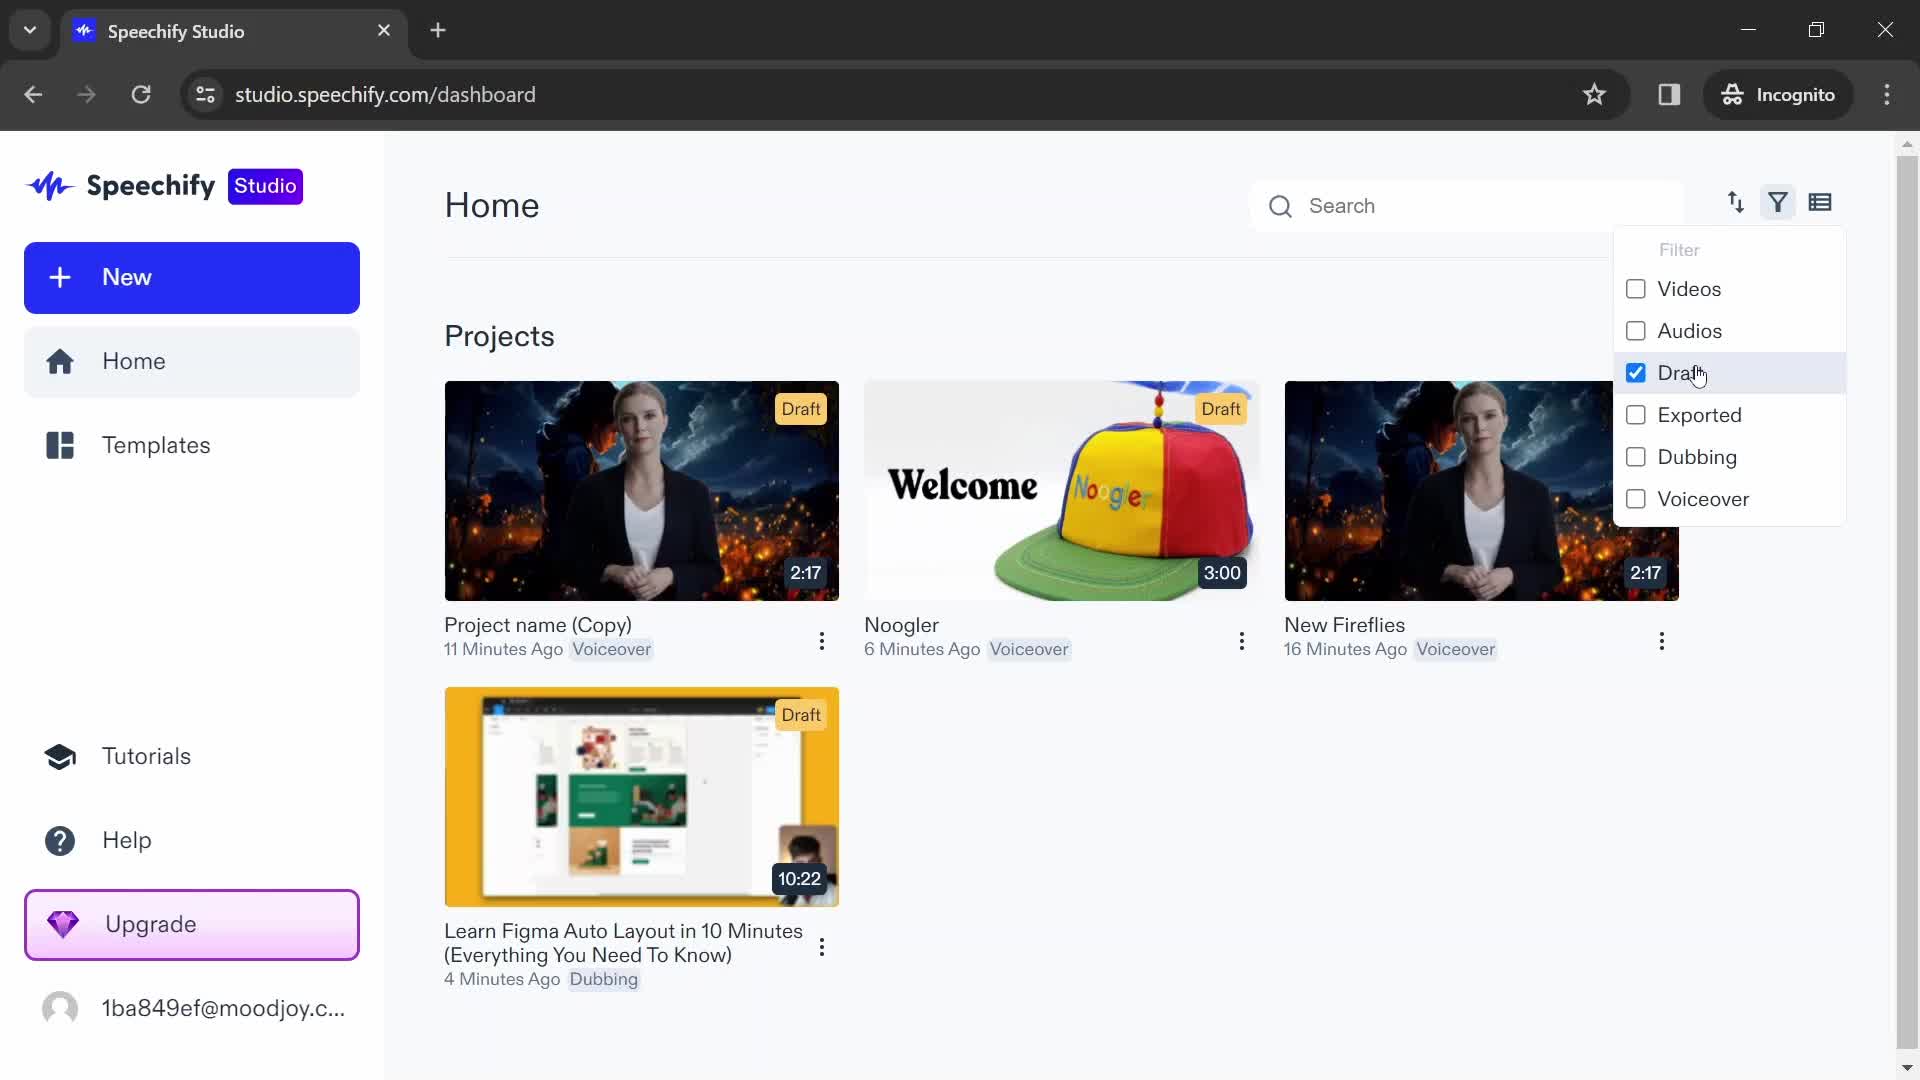Open the Help section
The image size is (1920, 1080).
pos(127,840)
